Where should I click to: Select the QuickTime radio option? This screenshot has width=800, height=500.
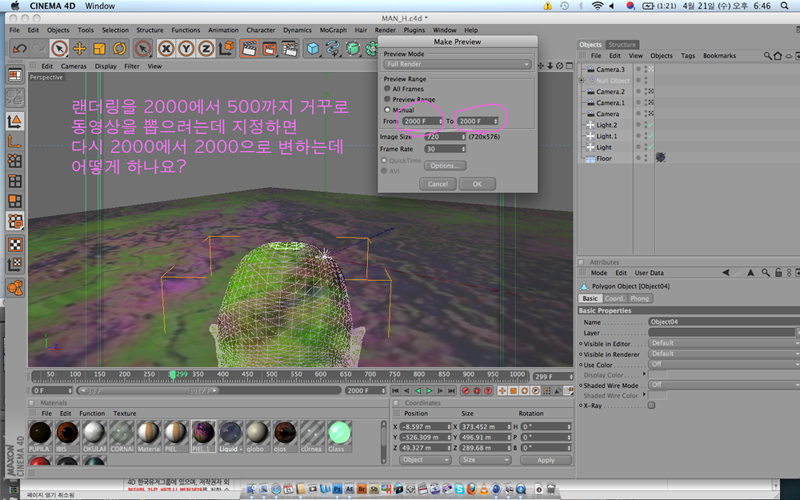pyautogui.click(x=384, y=161)
